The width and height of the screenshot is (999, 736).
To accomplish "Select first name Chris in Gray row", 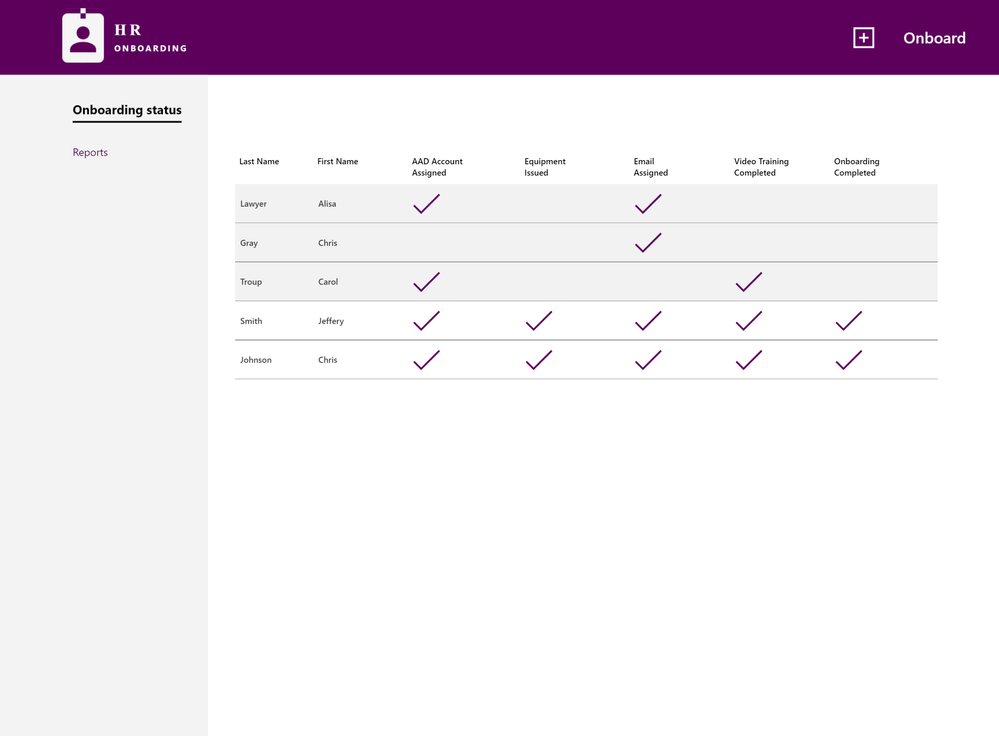I will pyautogui.click(x=327, y=243).
